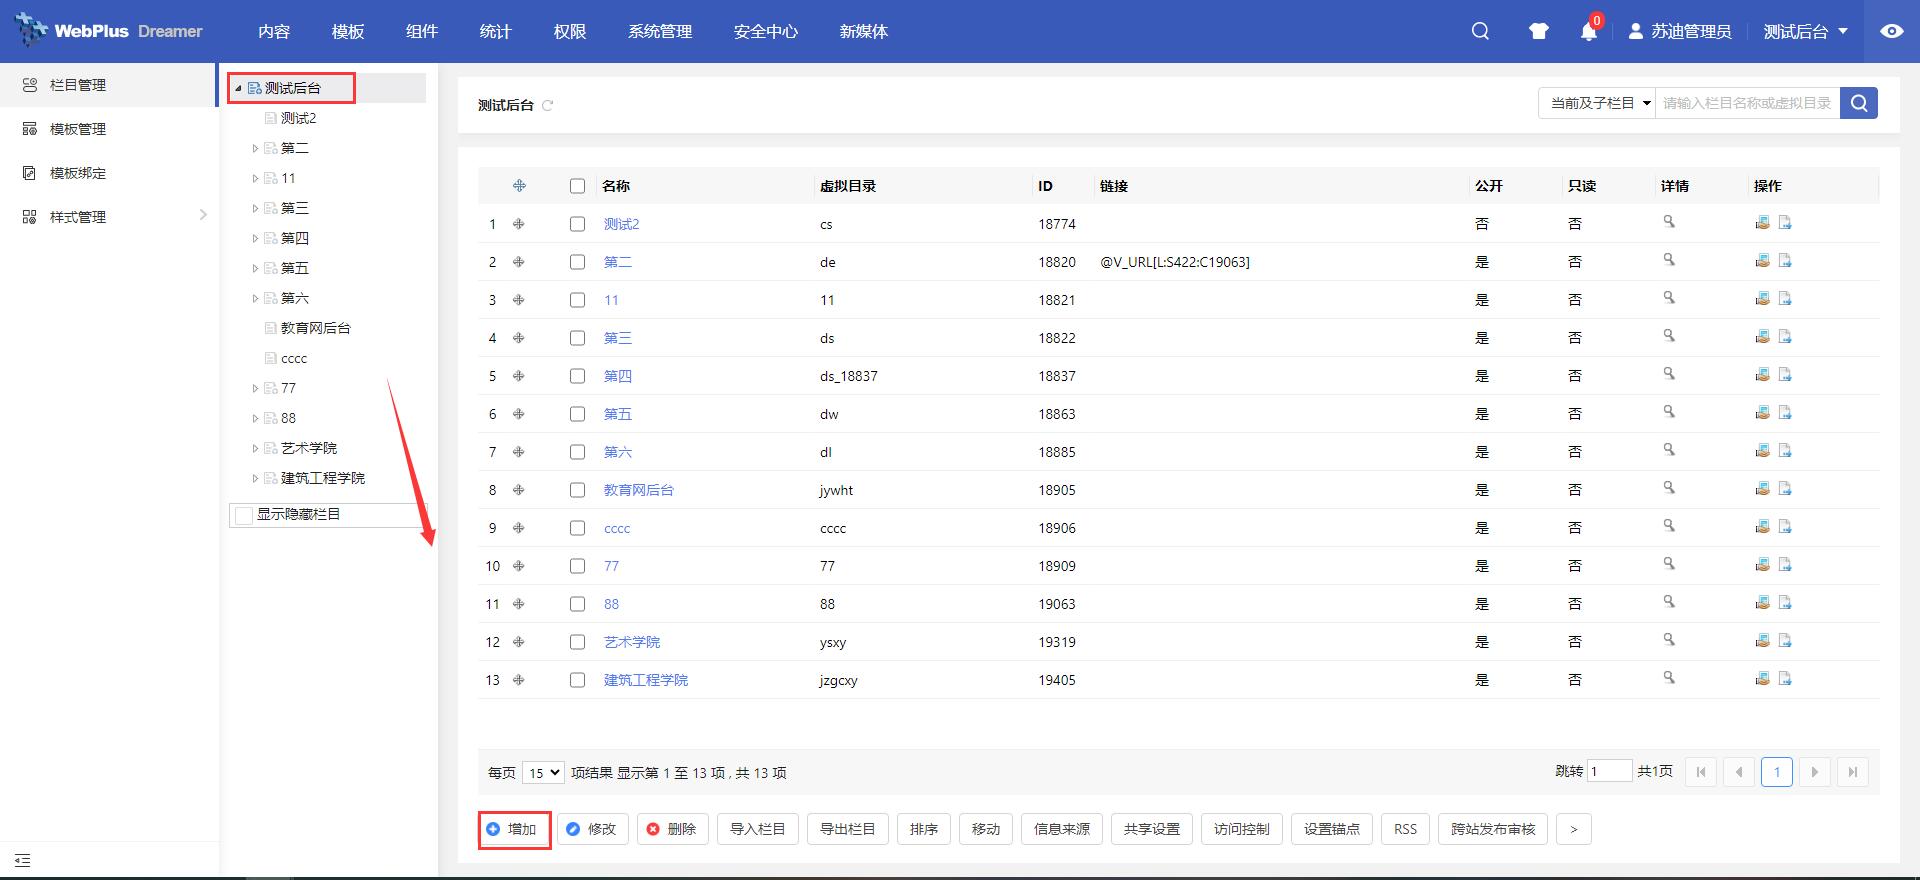Click the user avatar icon 苏迪管理员
The image size is (1920, 880).
[1635, 31]
